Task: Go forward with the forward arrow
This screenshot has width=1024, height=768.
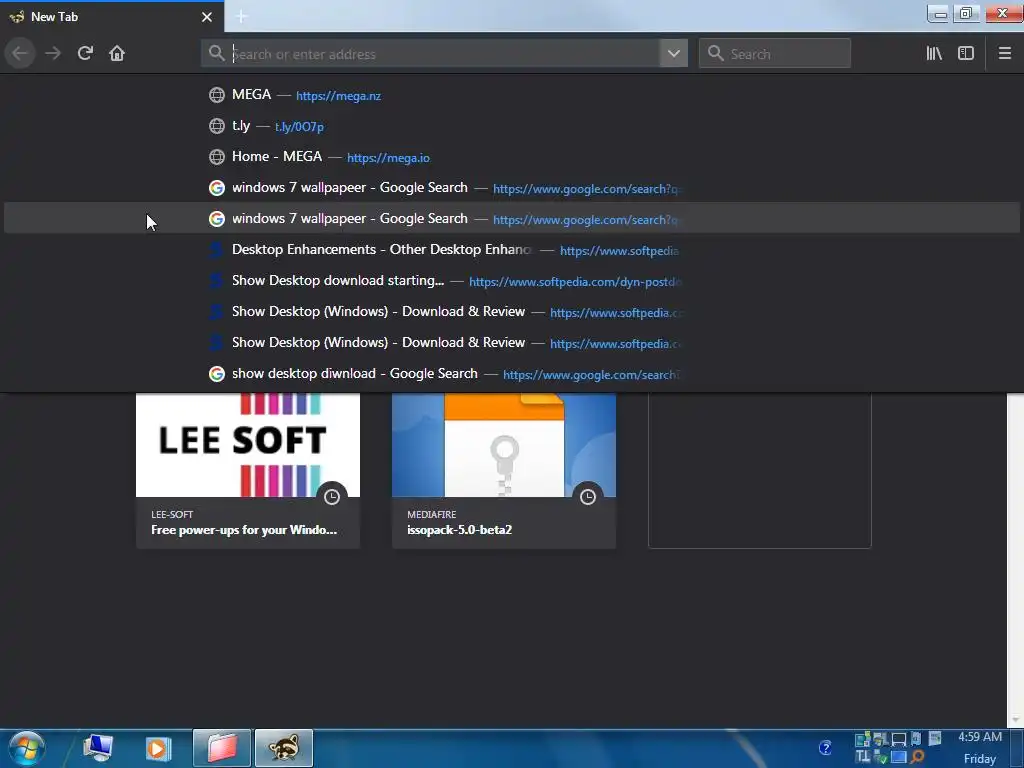Action: pyautogui.click(x=53, y=54)
